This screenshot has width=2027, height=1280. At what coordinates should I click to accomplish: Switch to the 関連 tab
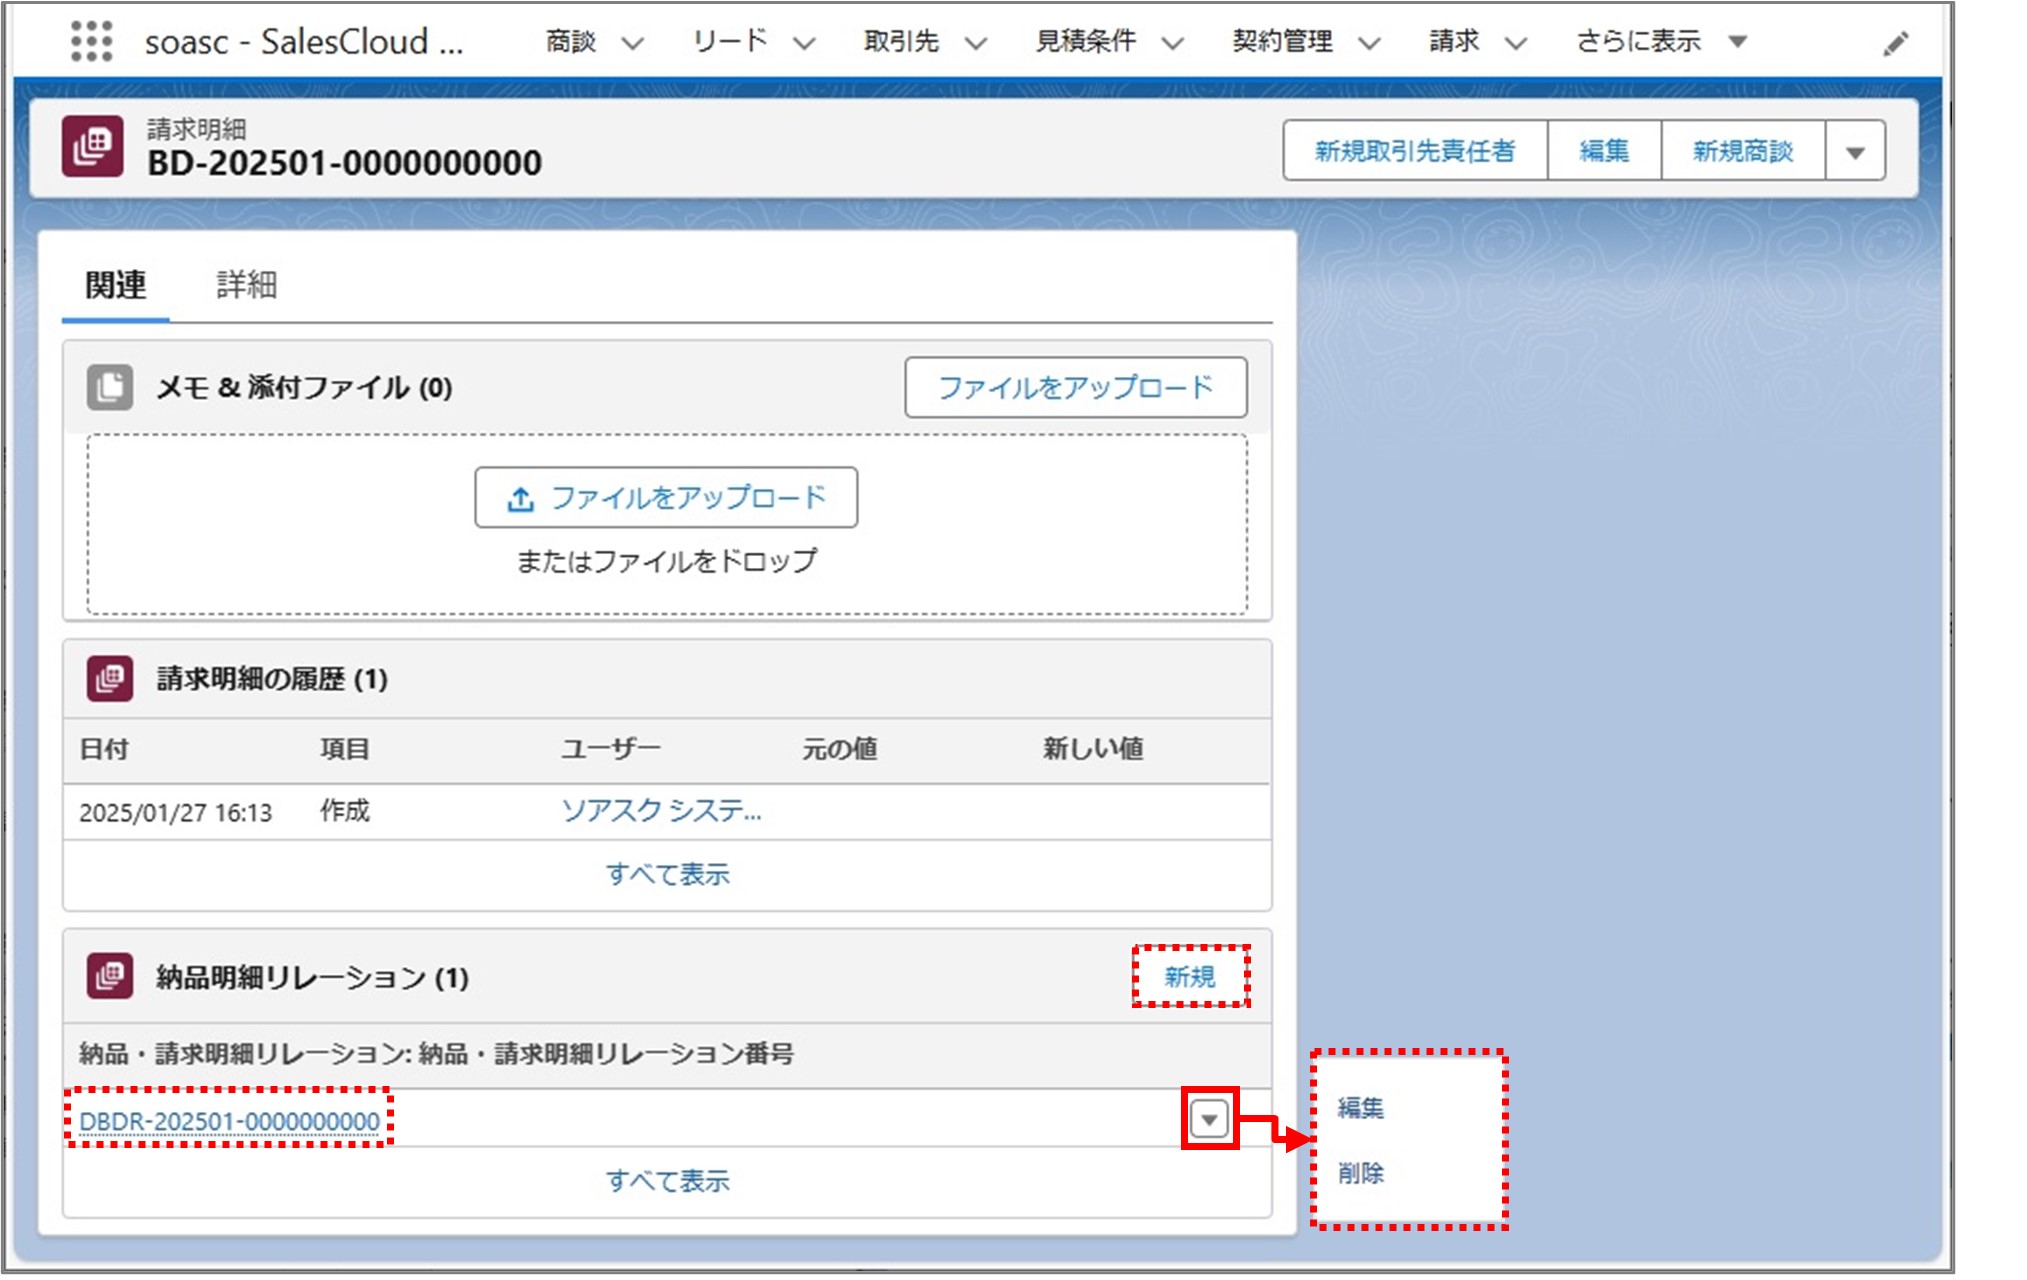click(x=116, y=285)
